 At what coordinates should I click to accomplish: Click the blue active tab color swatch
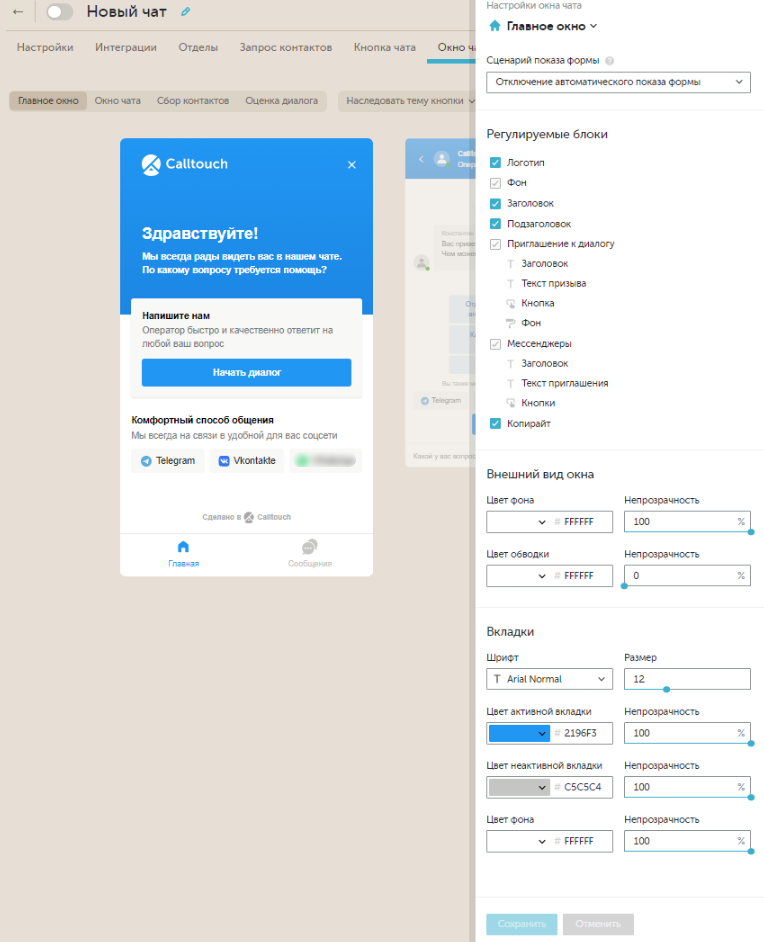[x=518, y=733]
